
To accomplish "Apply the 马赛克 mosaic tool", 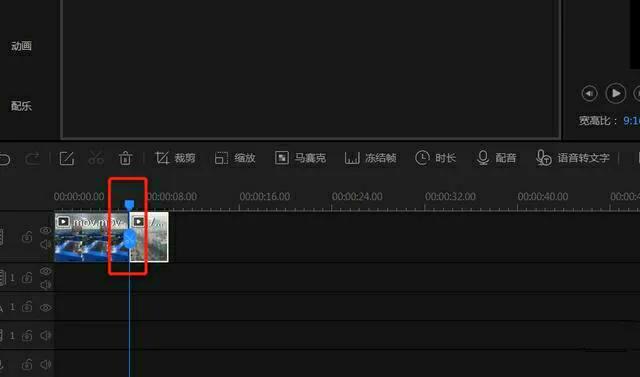I will (x=300, y=158).
